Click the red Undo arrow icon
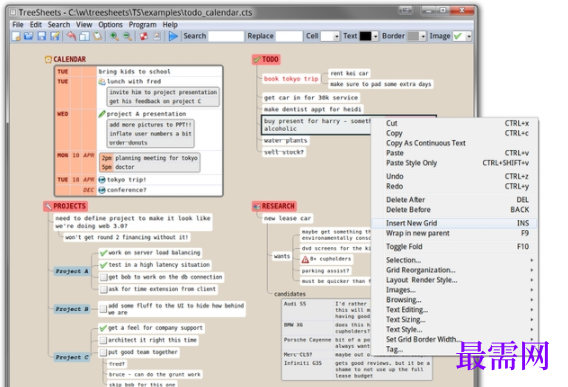 tap(72, 36)
